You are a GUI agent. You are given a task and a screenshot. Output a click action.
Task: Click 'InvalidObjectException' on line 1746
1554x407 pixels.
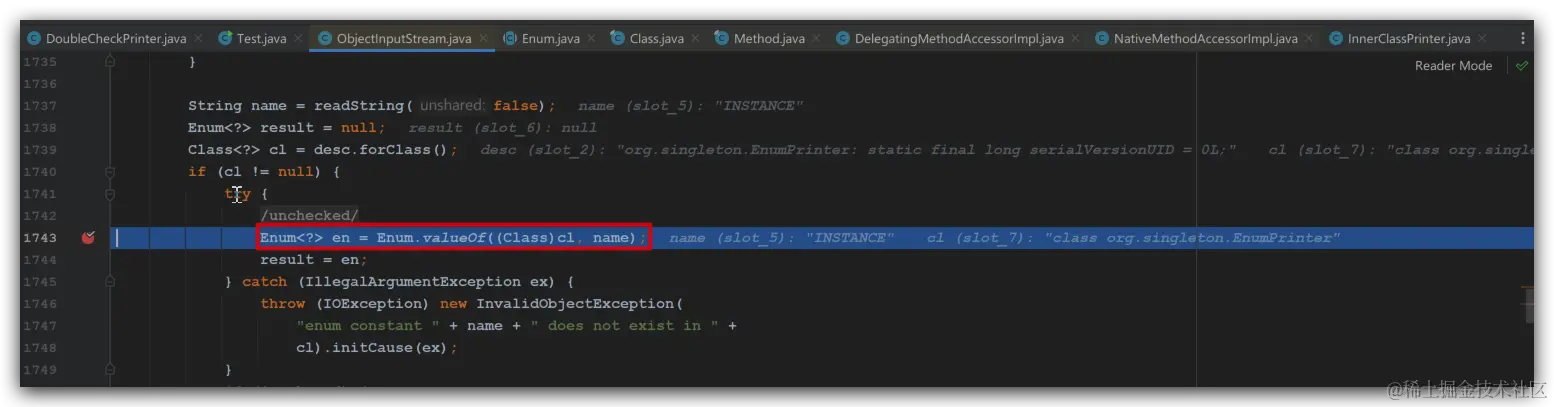574,304
